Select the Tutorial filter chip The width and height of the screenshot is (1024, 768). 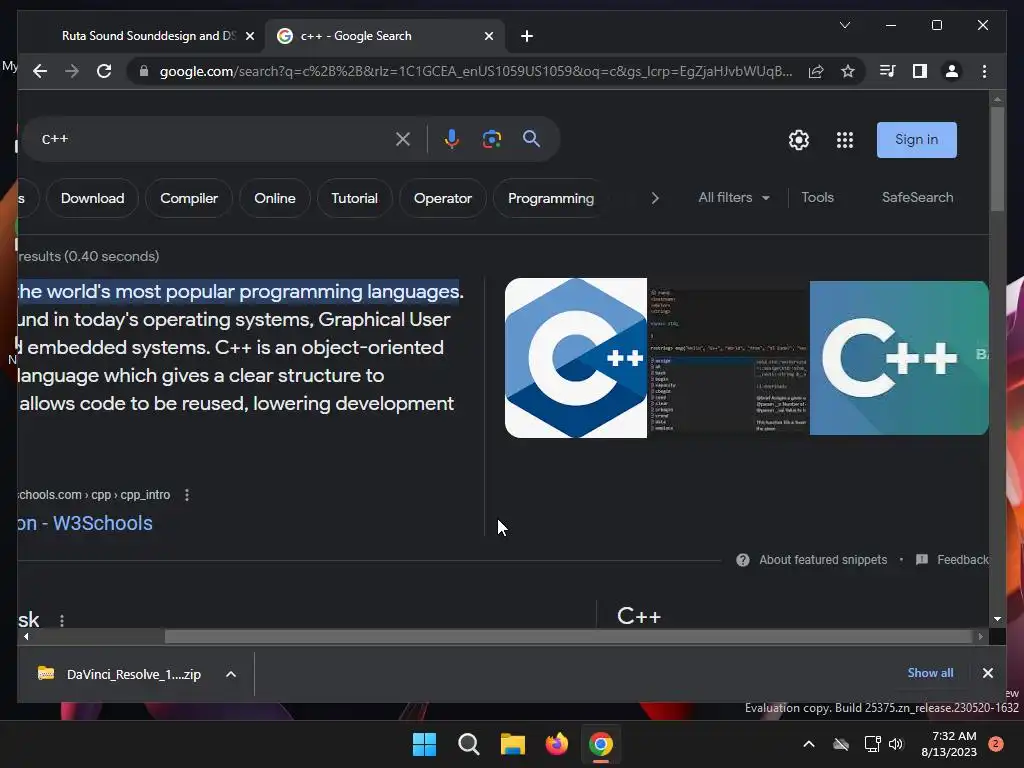354,198
